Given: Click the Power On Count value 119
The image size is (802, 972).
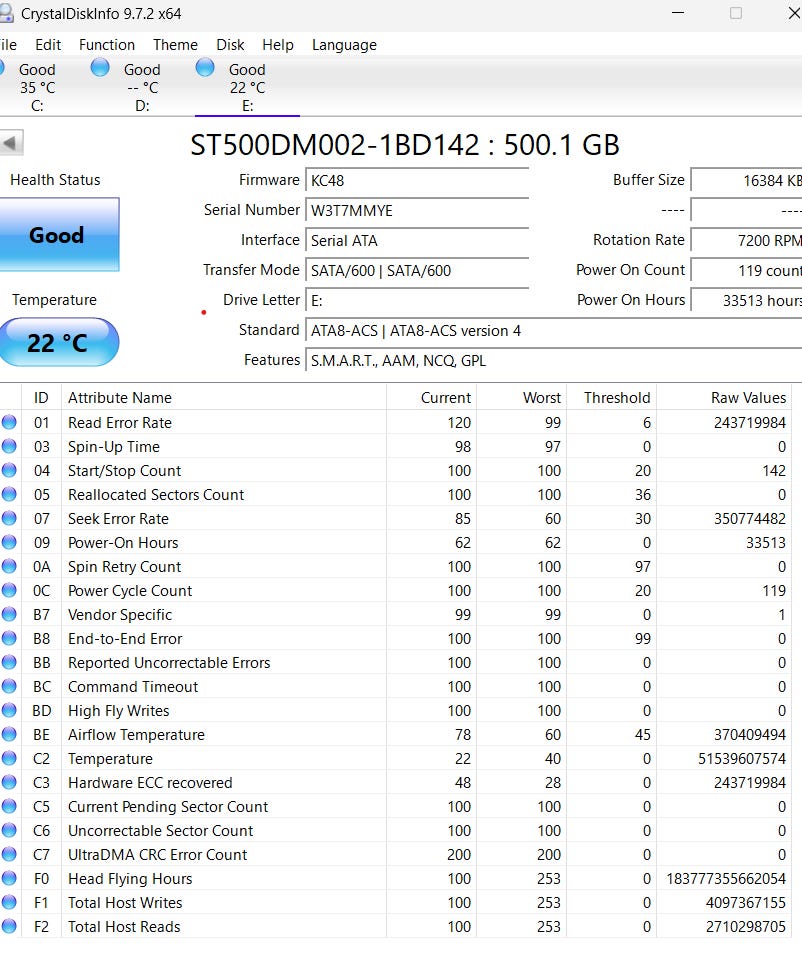Looking at the screenshot, I should [746, 271].
